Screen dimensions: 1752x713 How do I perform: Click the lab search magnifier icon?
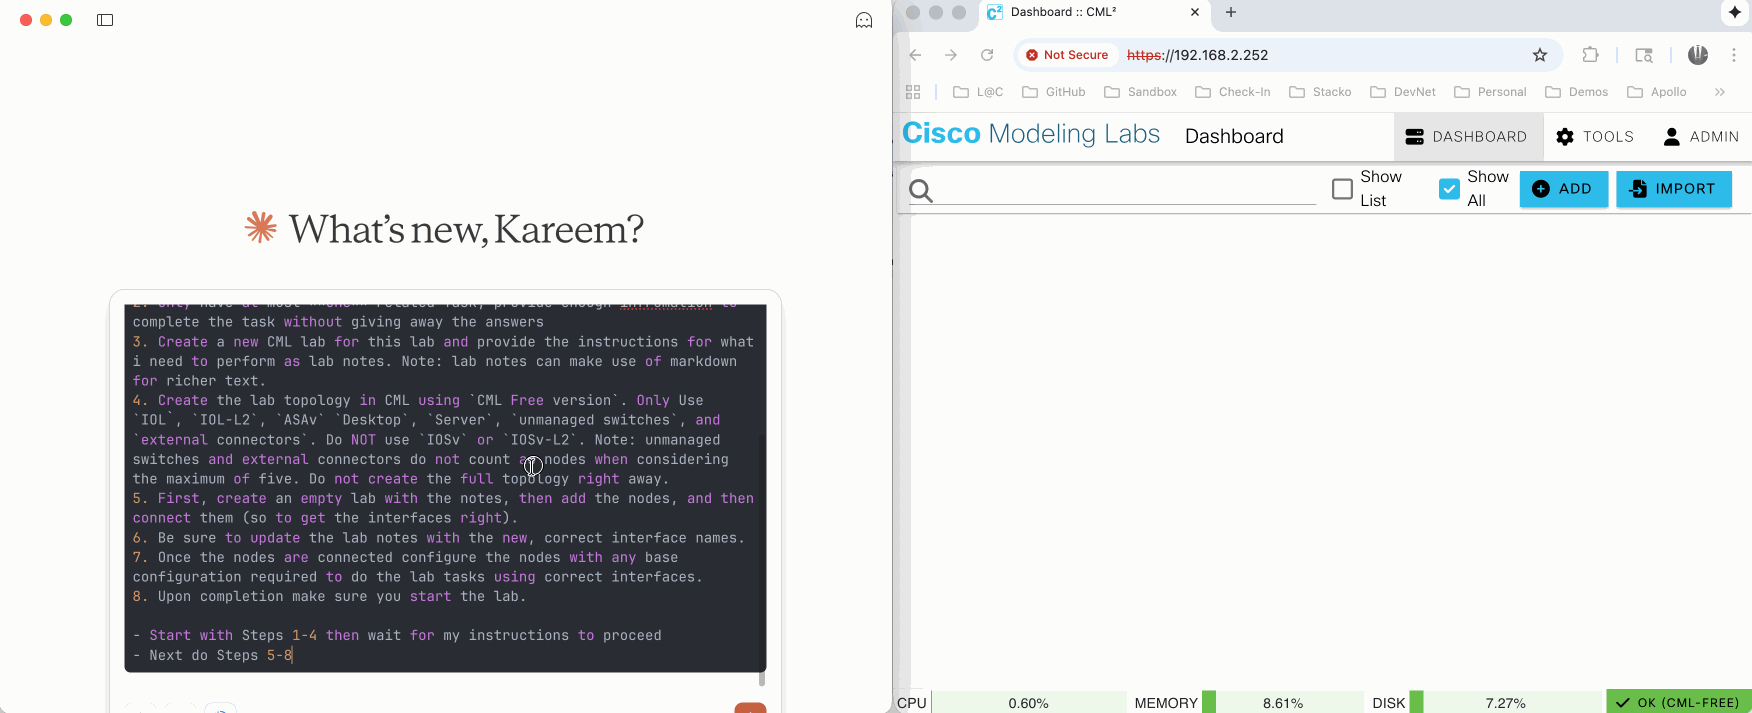coord(921,190)
